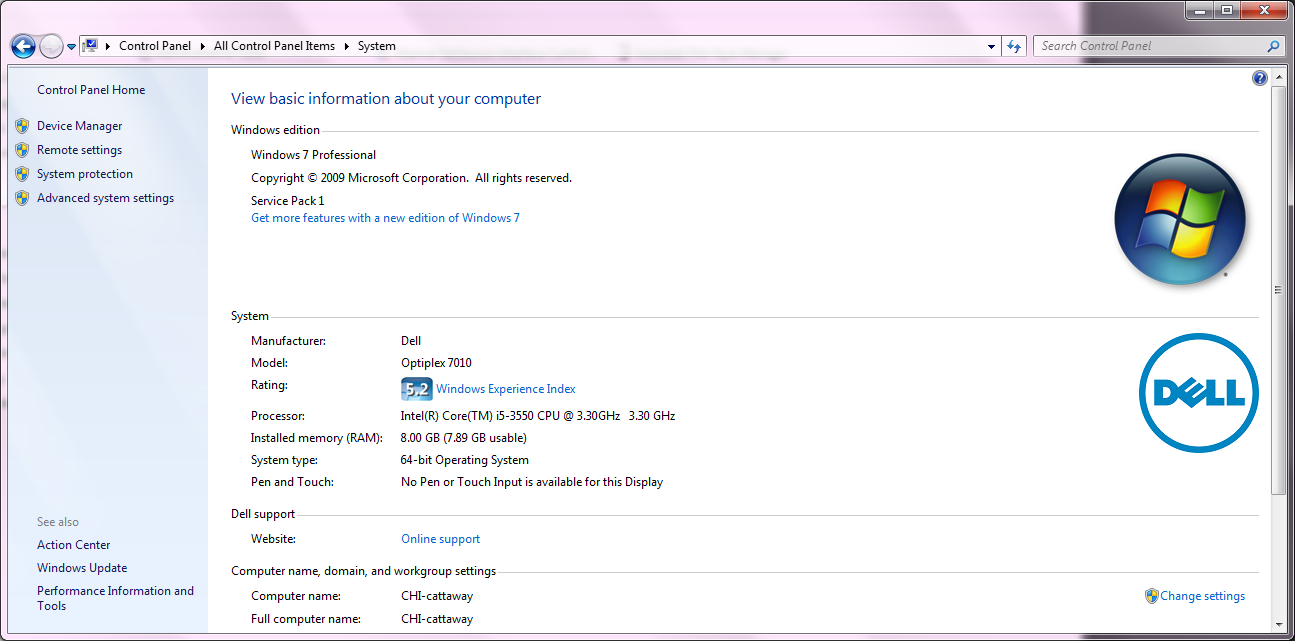Image resolution: width=1295 pixels, height=641 pixels.
Task: Click the Computer name value CHI-cattaway
Action: coord(437,596)
